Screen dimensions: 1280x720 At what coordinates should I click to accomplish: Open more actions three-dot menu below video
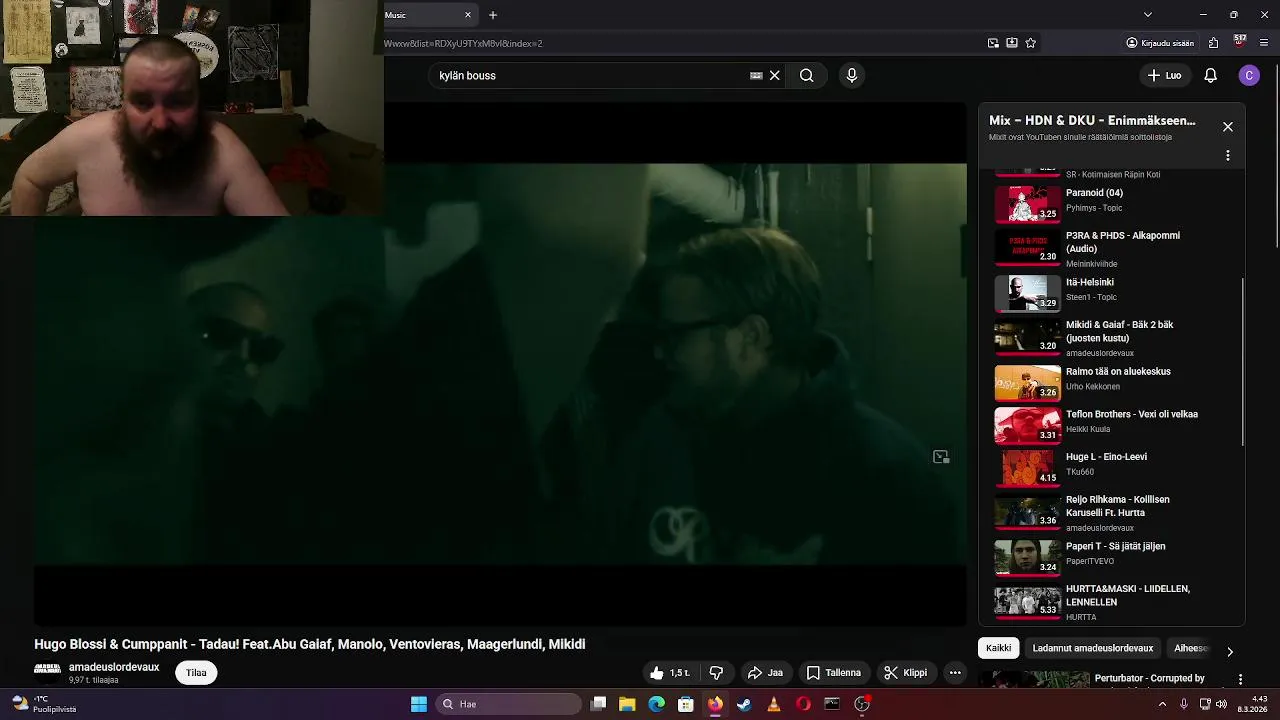(955, 673)
